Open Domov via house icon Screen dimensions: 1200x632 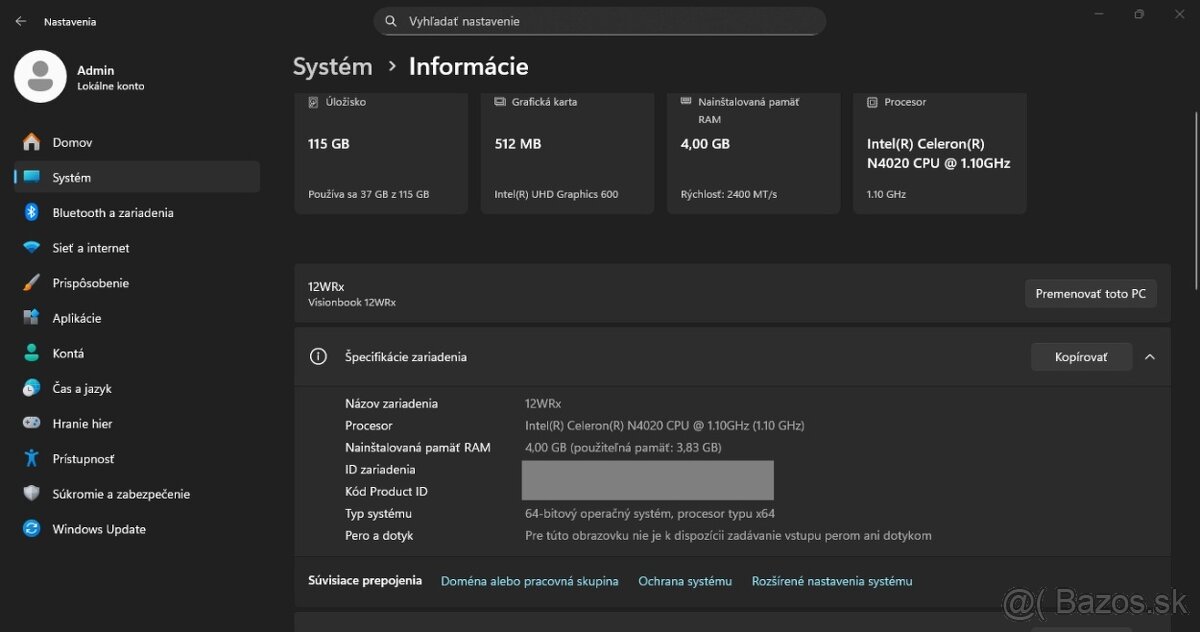[32, 143]
